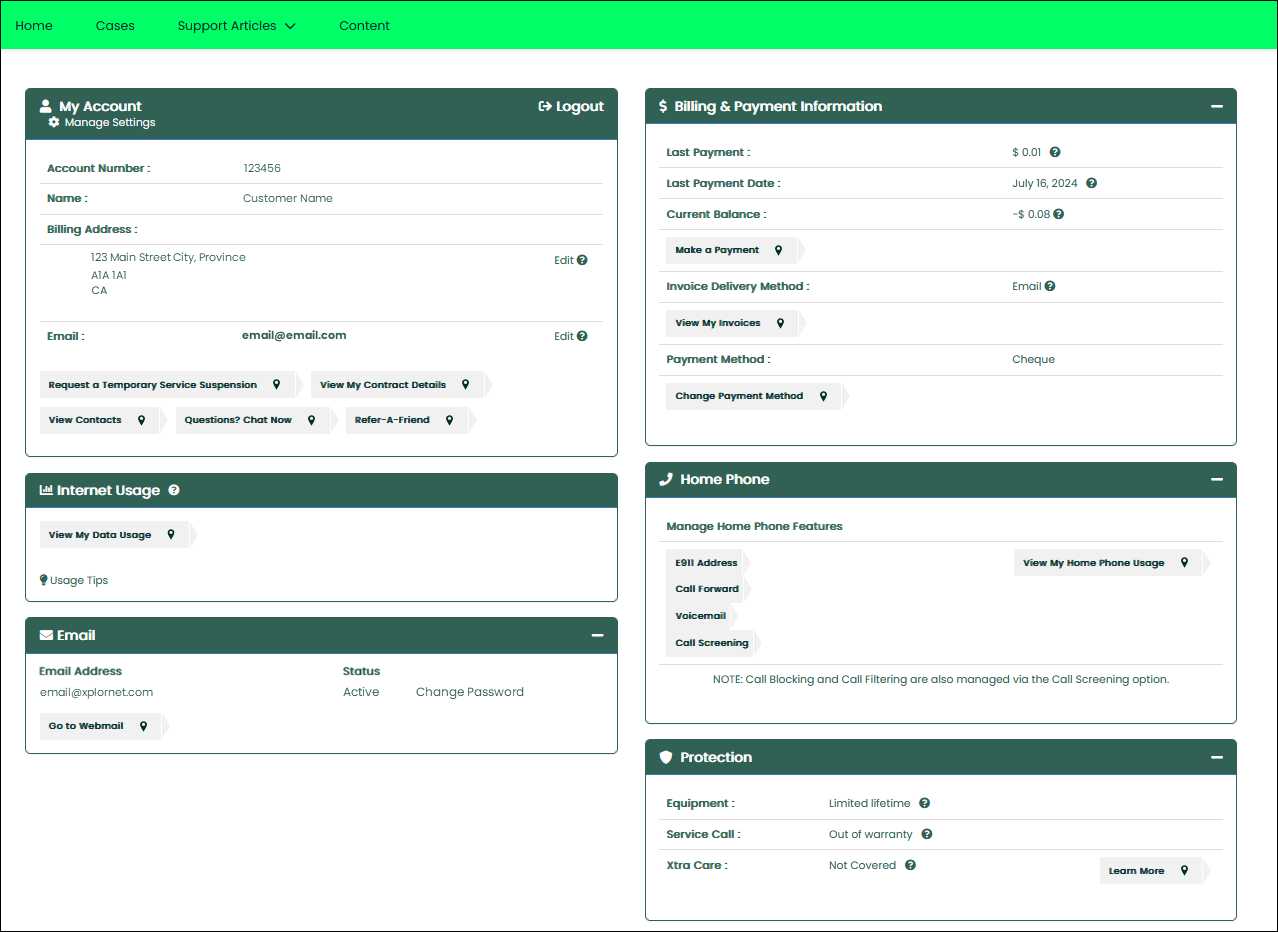Image resolution: width=1278 pixels, height=932 pixels.
Task: Click help icon next to Last Payment Date
Action: 1091,184
